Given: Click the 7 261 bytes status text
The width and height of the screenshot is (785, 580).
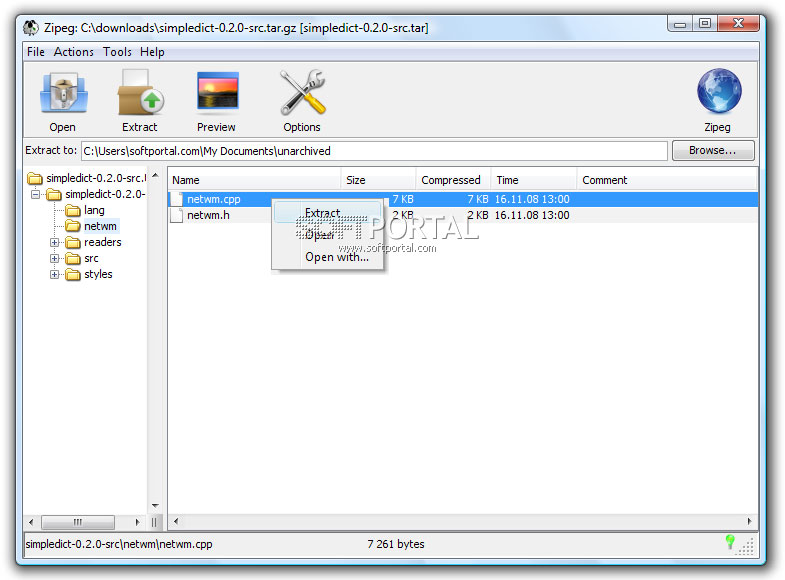Looking at the screenshot, I should pos(396,544).
